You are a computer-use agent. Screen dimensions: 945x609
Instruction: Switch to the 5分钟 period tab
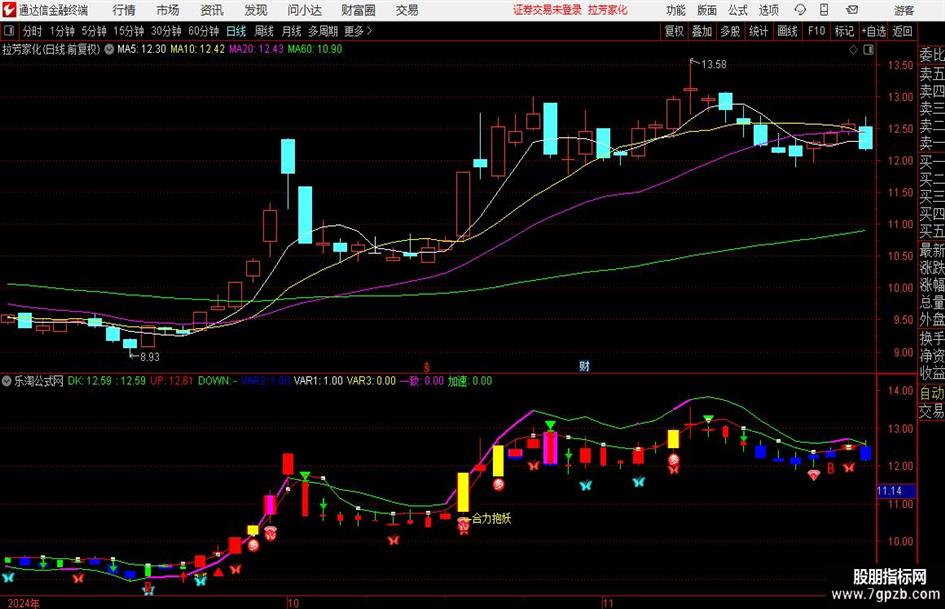[x=94, y=31]
